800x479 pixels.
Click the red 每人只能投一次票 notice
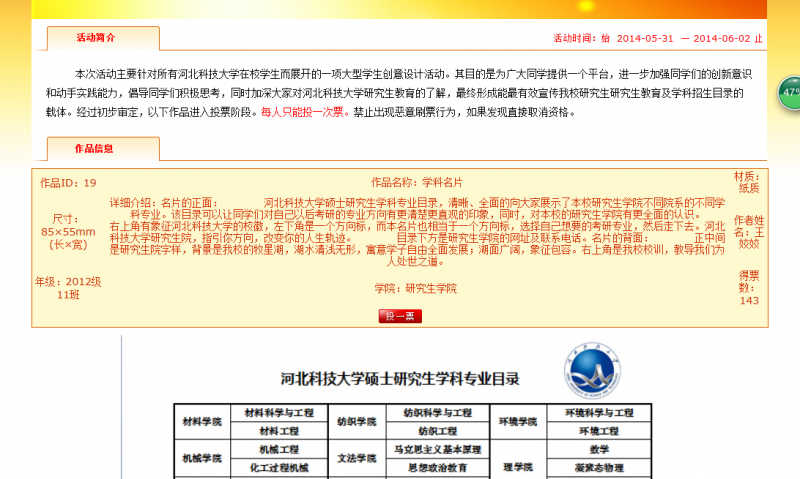[x=305, y=112]
